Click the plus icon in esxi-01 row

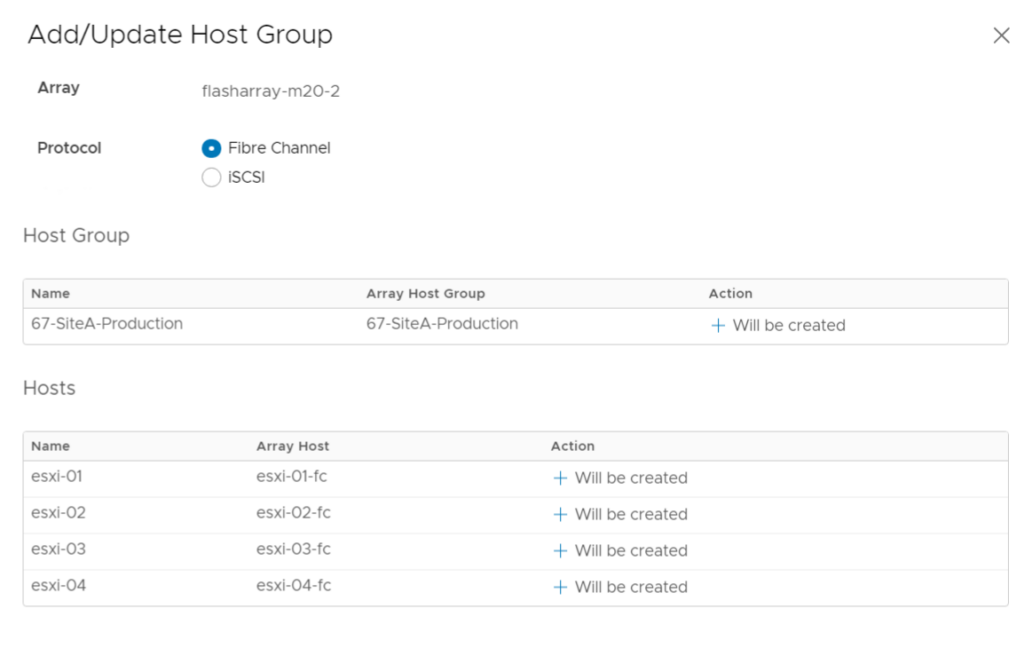click(560, 478)
